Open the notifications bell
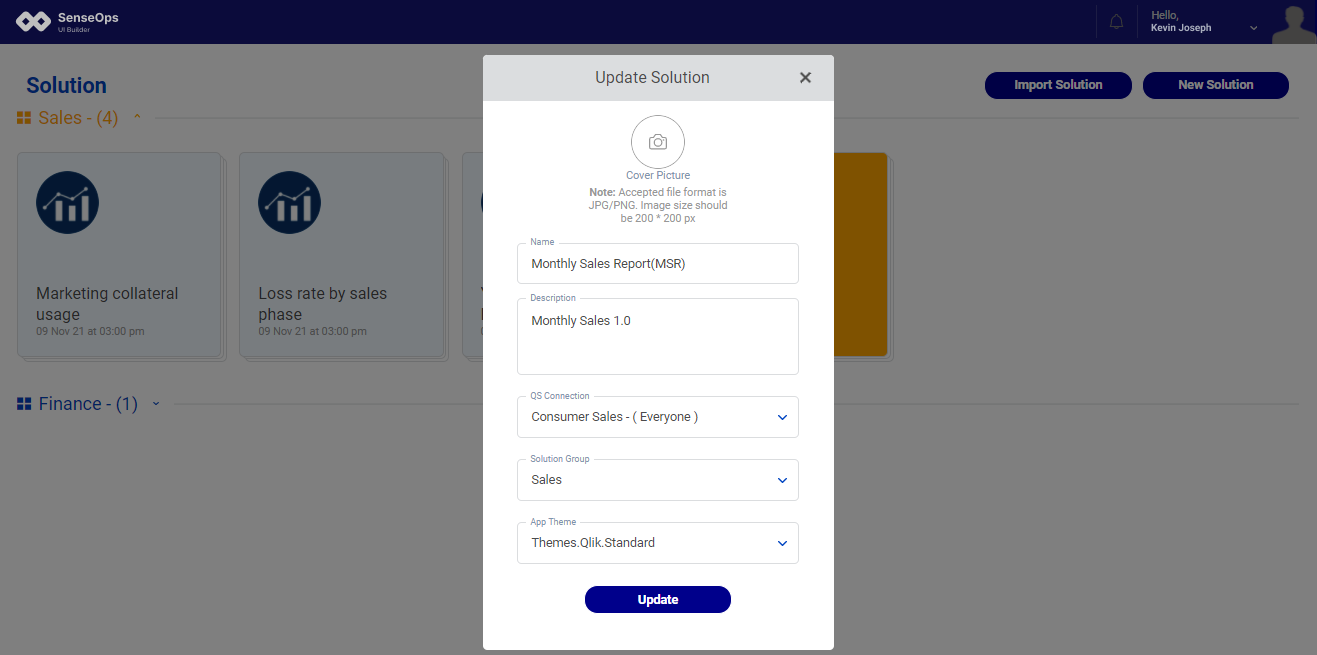 tap(1117, 22)
